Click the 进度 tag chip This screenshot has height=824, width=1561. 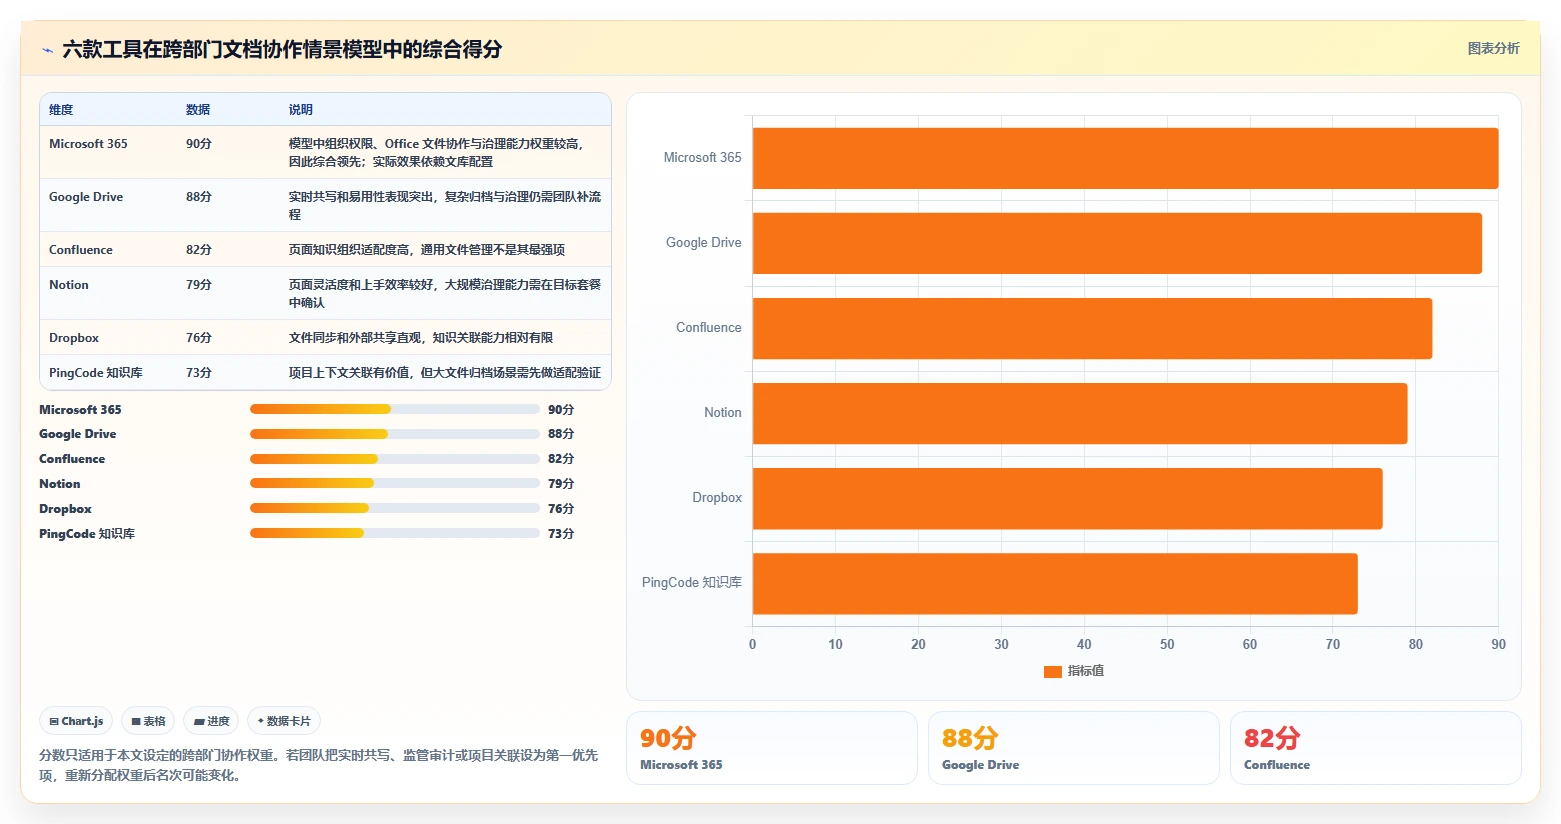tap(211, 721)
